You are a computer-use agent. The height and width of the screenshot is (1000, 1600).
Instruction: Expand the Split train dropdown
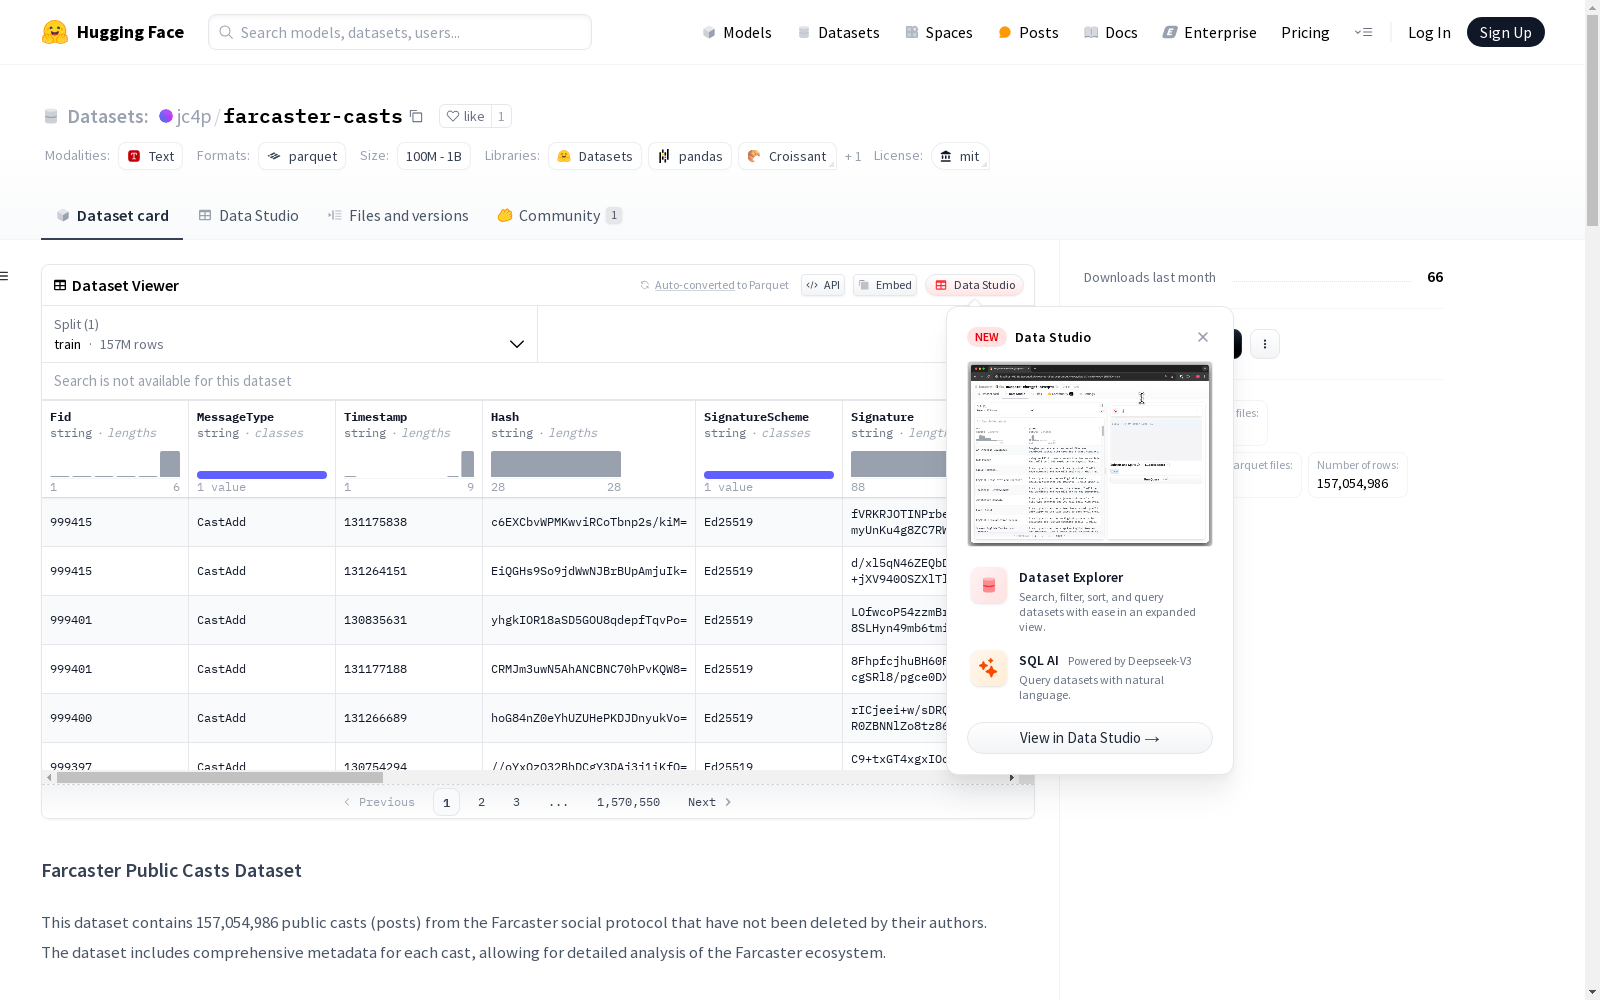click(290, 334)
